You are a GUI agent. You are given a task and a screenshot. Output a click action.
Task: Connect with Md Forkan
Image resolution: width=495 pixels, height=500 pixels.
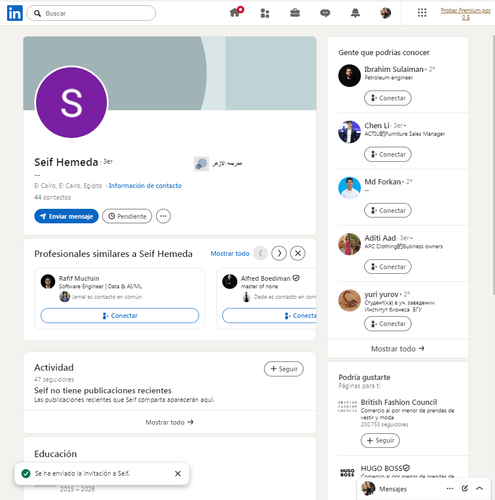pos(388,211)
